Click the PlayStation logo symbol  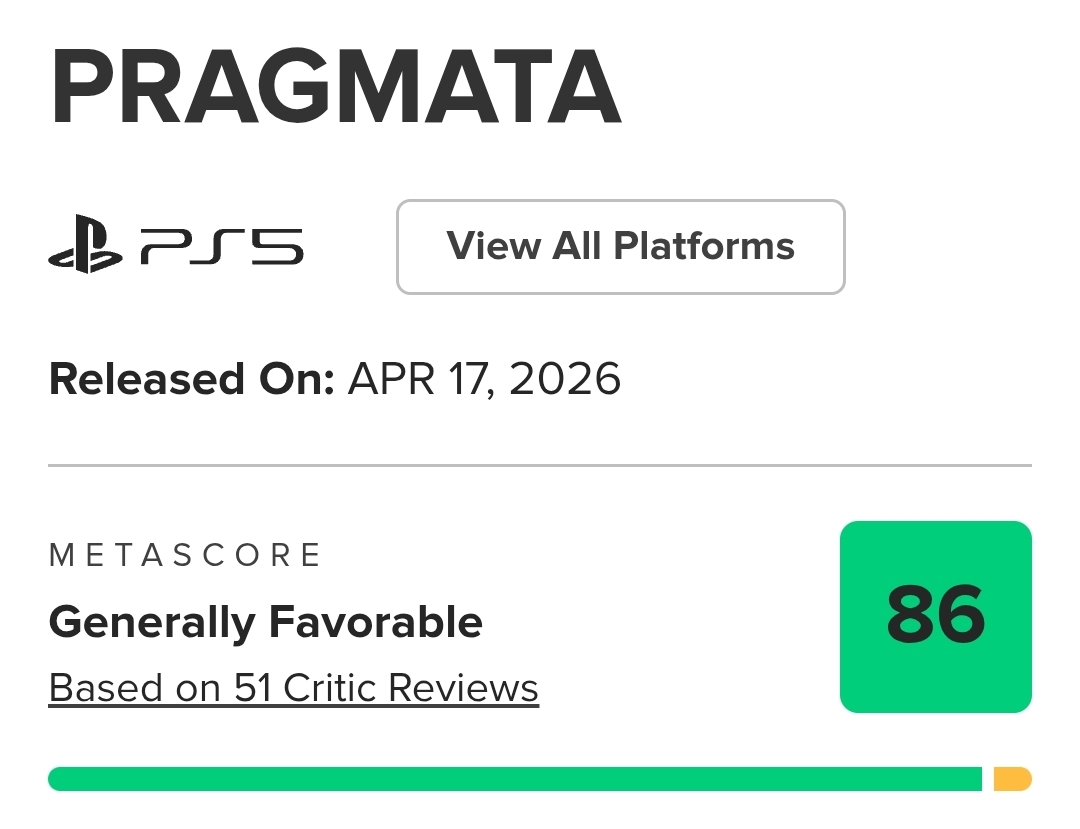point(85,247)
